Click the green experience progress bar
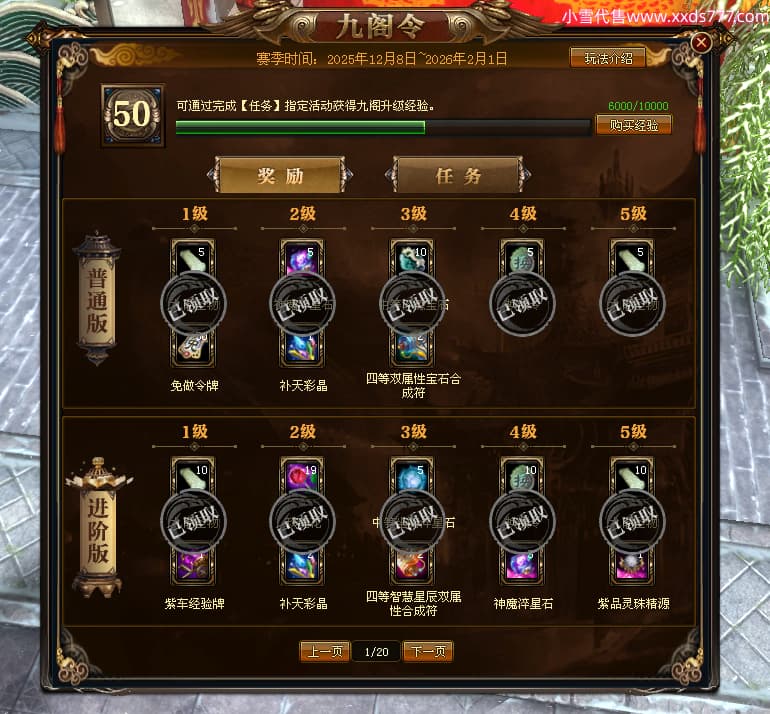 pos(383,127)
